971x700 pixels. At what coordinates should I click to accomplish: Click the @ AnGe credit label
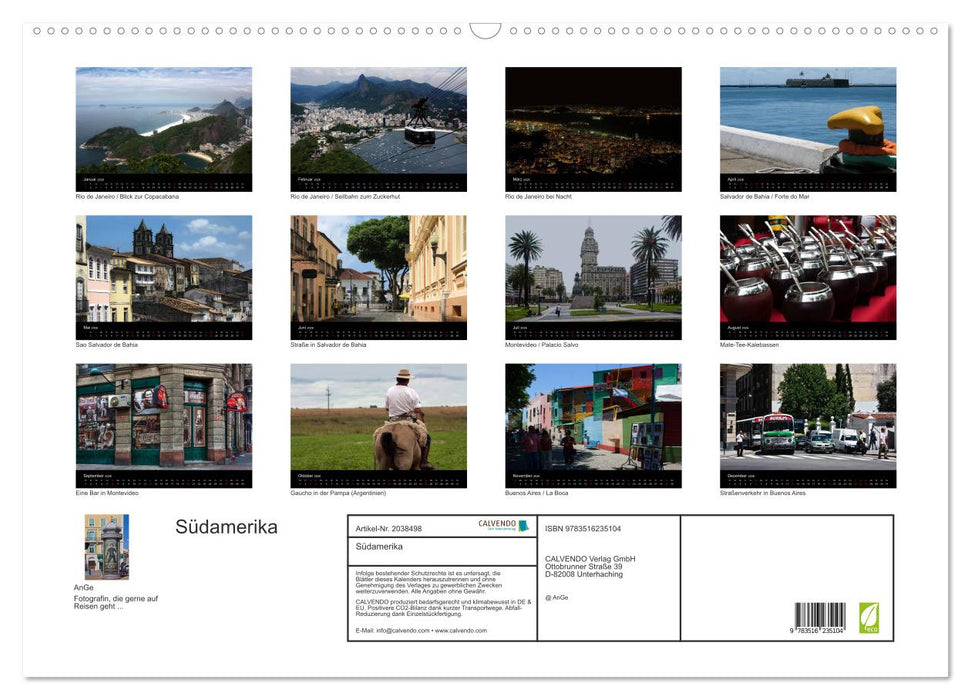pos(555,596)
